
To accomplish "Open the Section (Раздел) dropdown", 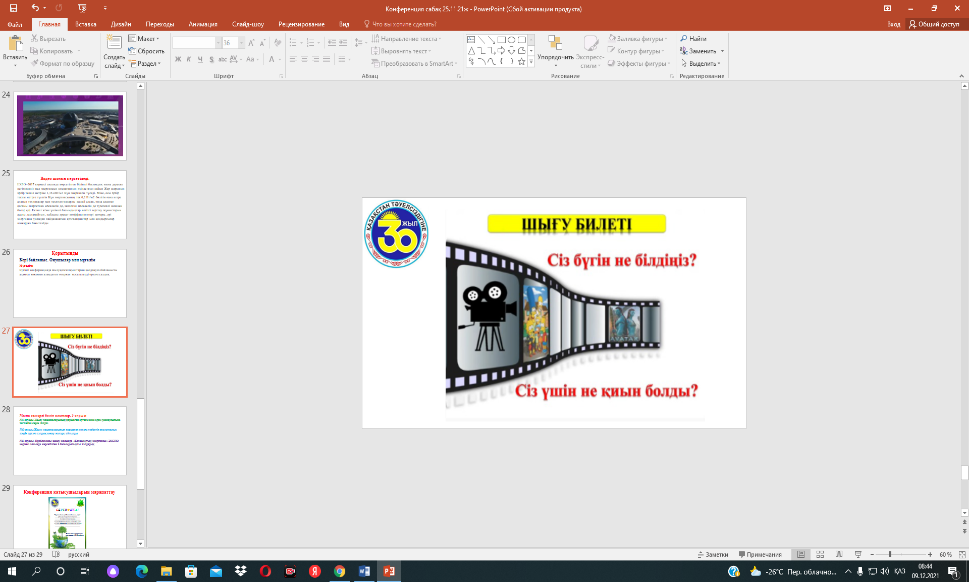I will click(146, 62).
